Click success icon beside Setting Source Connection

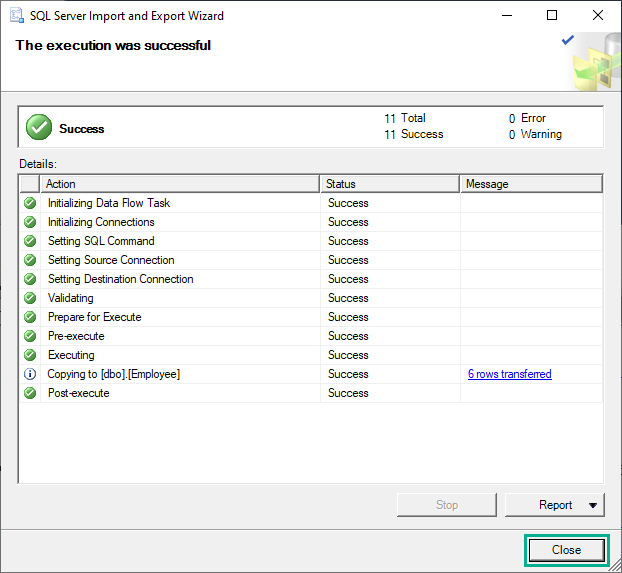pyautogui.click(x=30, y=260)
